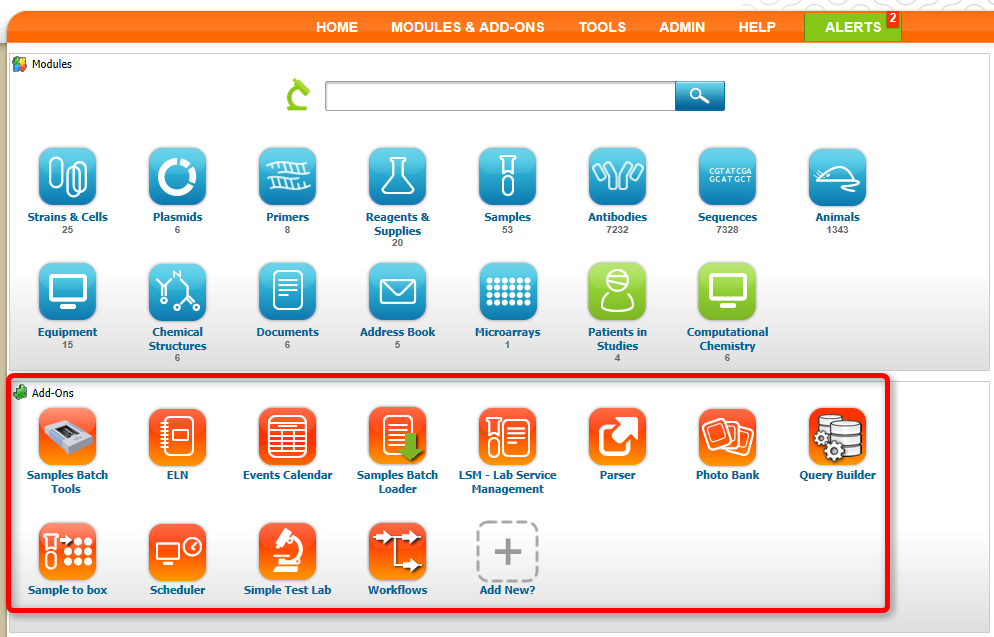Open the ADMIN menu
Image resolution: width=994 pixels, height=637 pixels.
click(682, 27)
